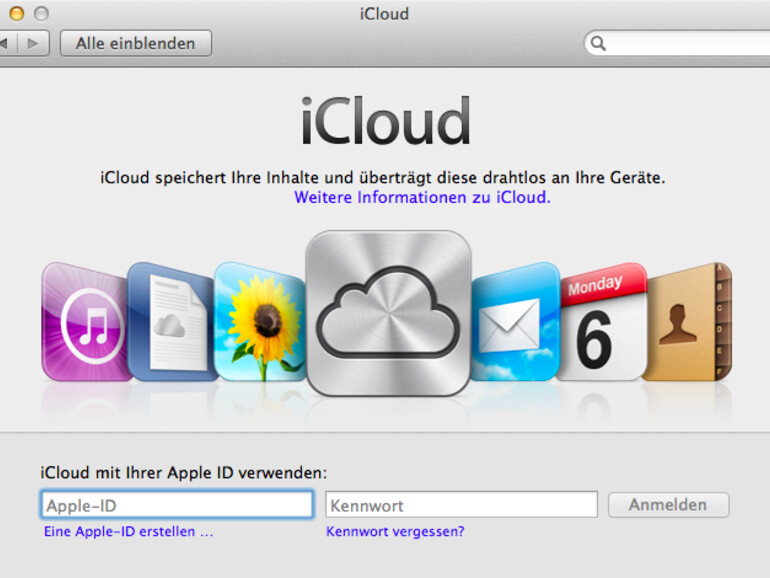This screenshot has width=770, height=578.
Task: Click the magnifying glass search icon
Action: tap(598, 44)
